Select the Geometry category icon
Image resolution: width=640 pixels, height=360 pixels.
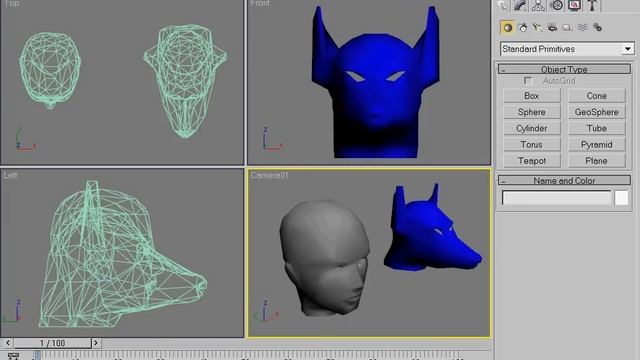507,28
